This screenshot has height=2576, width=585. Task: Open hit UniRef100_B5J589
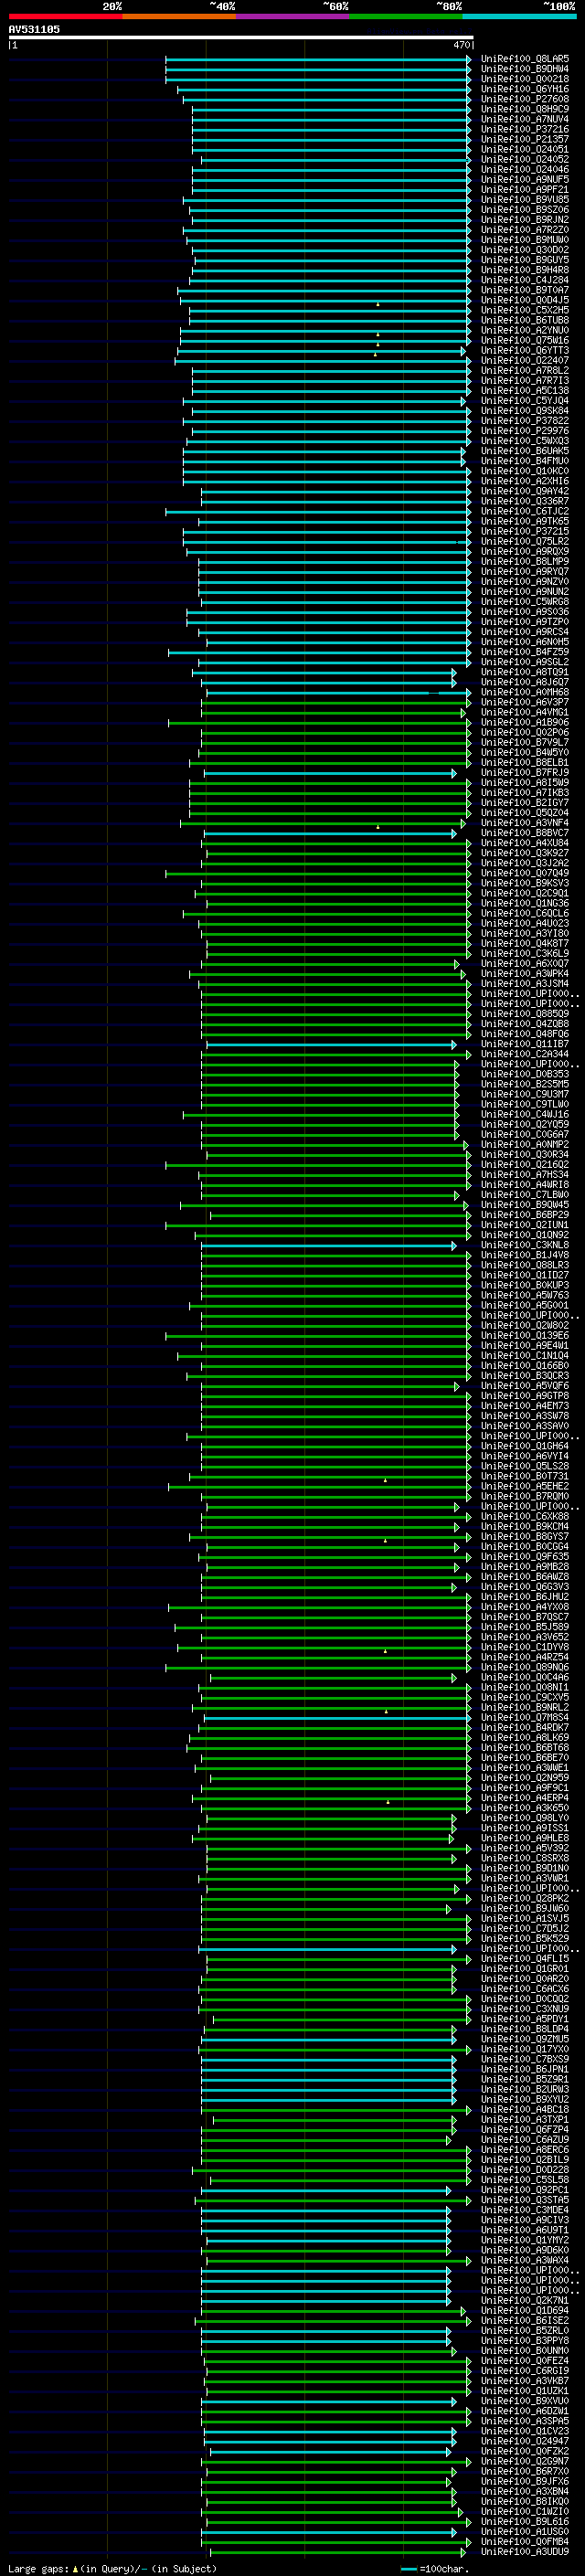click(524, 1627)
